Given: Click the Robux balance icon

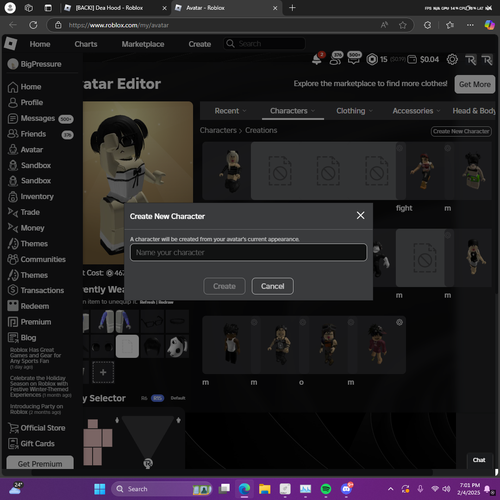Looking at the screenshot, I should pos(372,59).
